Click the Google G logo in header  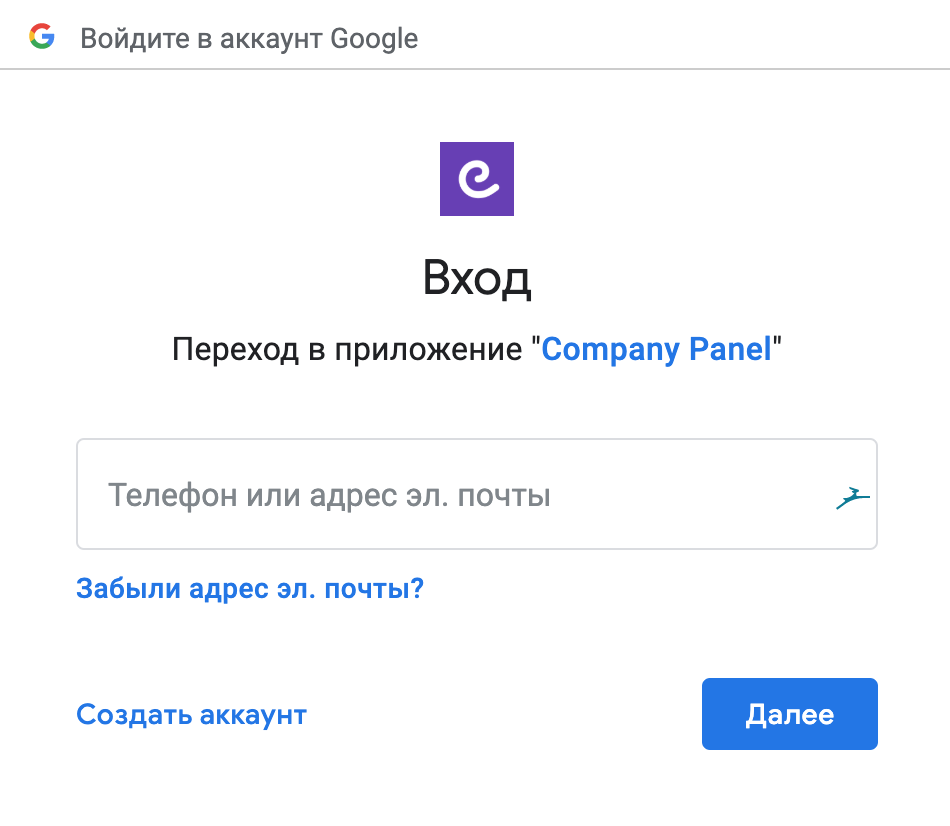(41, 38)
